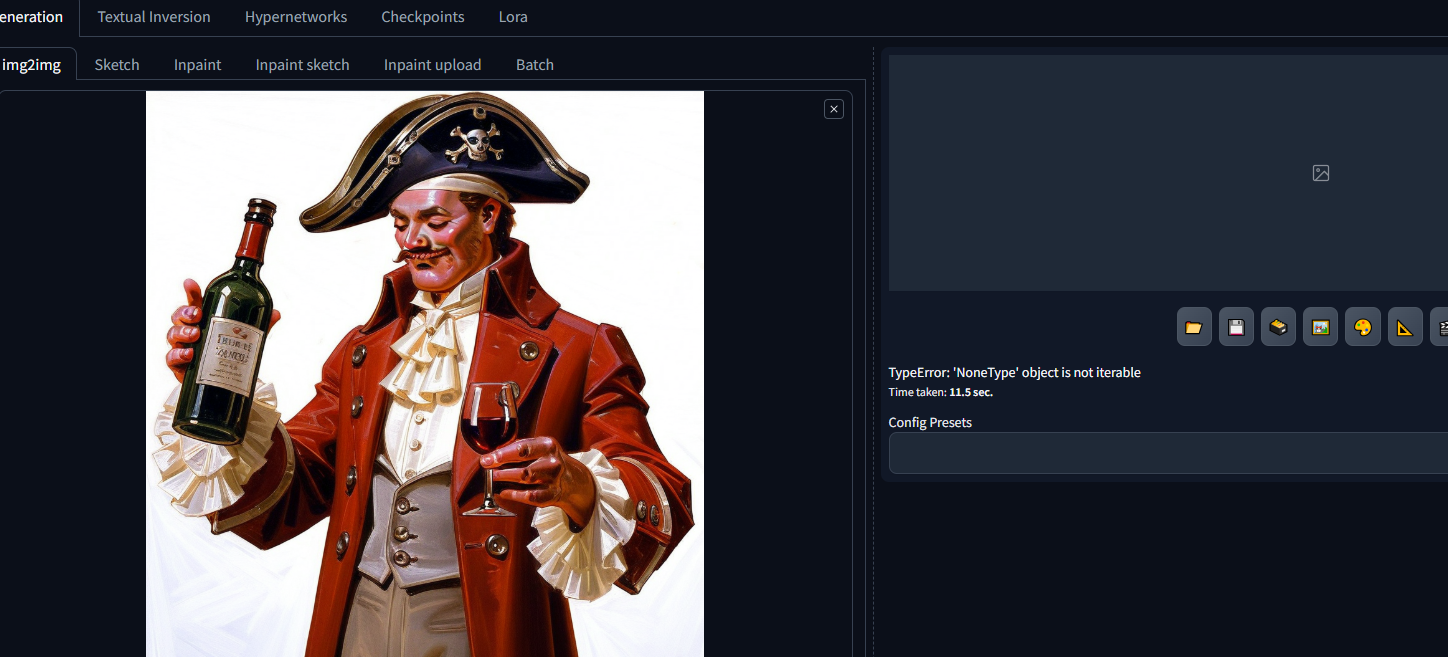Viewport: 1448px width, 657px height.
Task: Open the Lora tab
Action: (513, 17)
